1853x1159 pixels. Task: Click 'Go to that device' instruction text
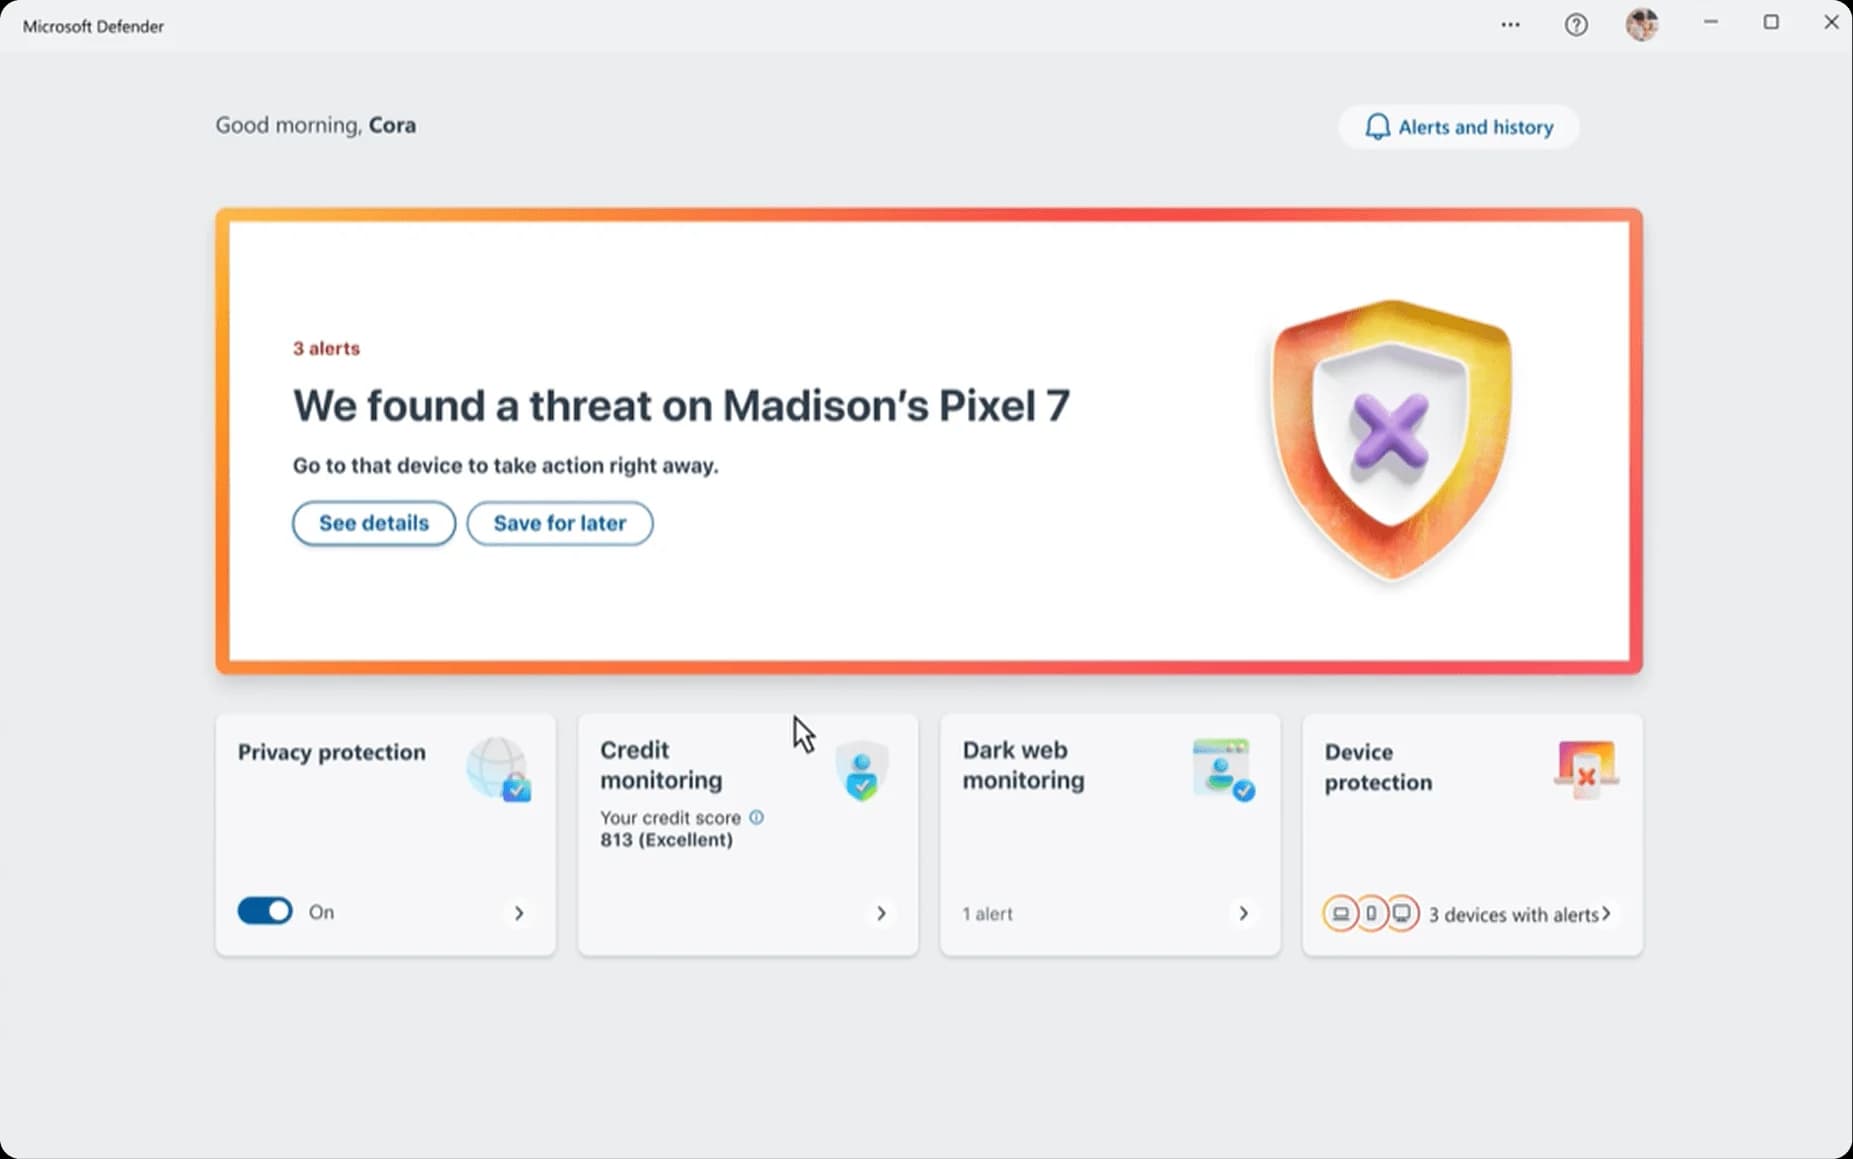(505, 465)
